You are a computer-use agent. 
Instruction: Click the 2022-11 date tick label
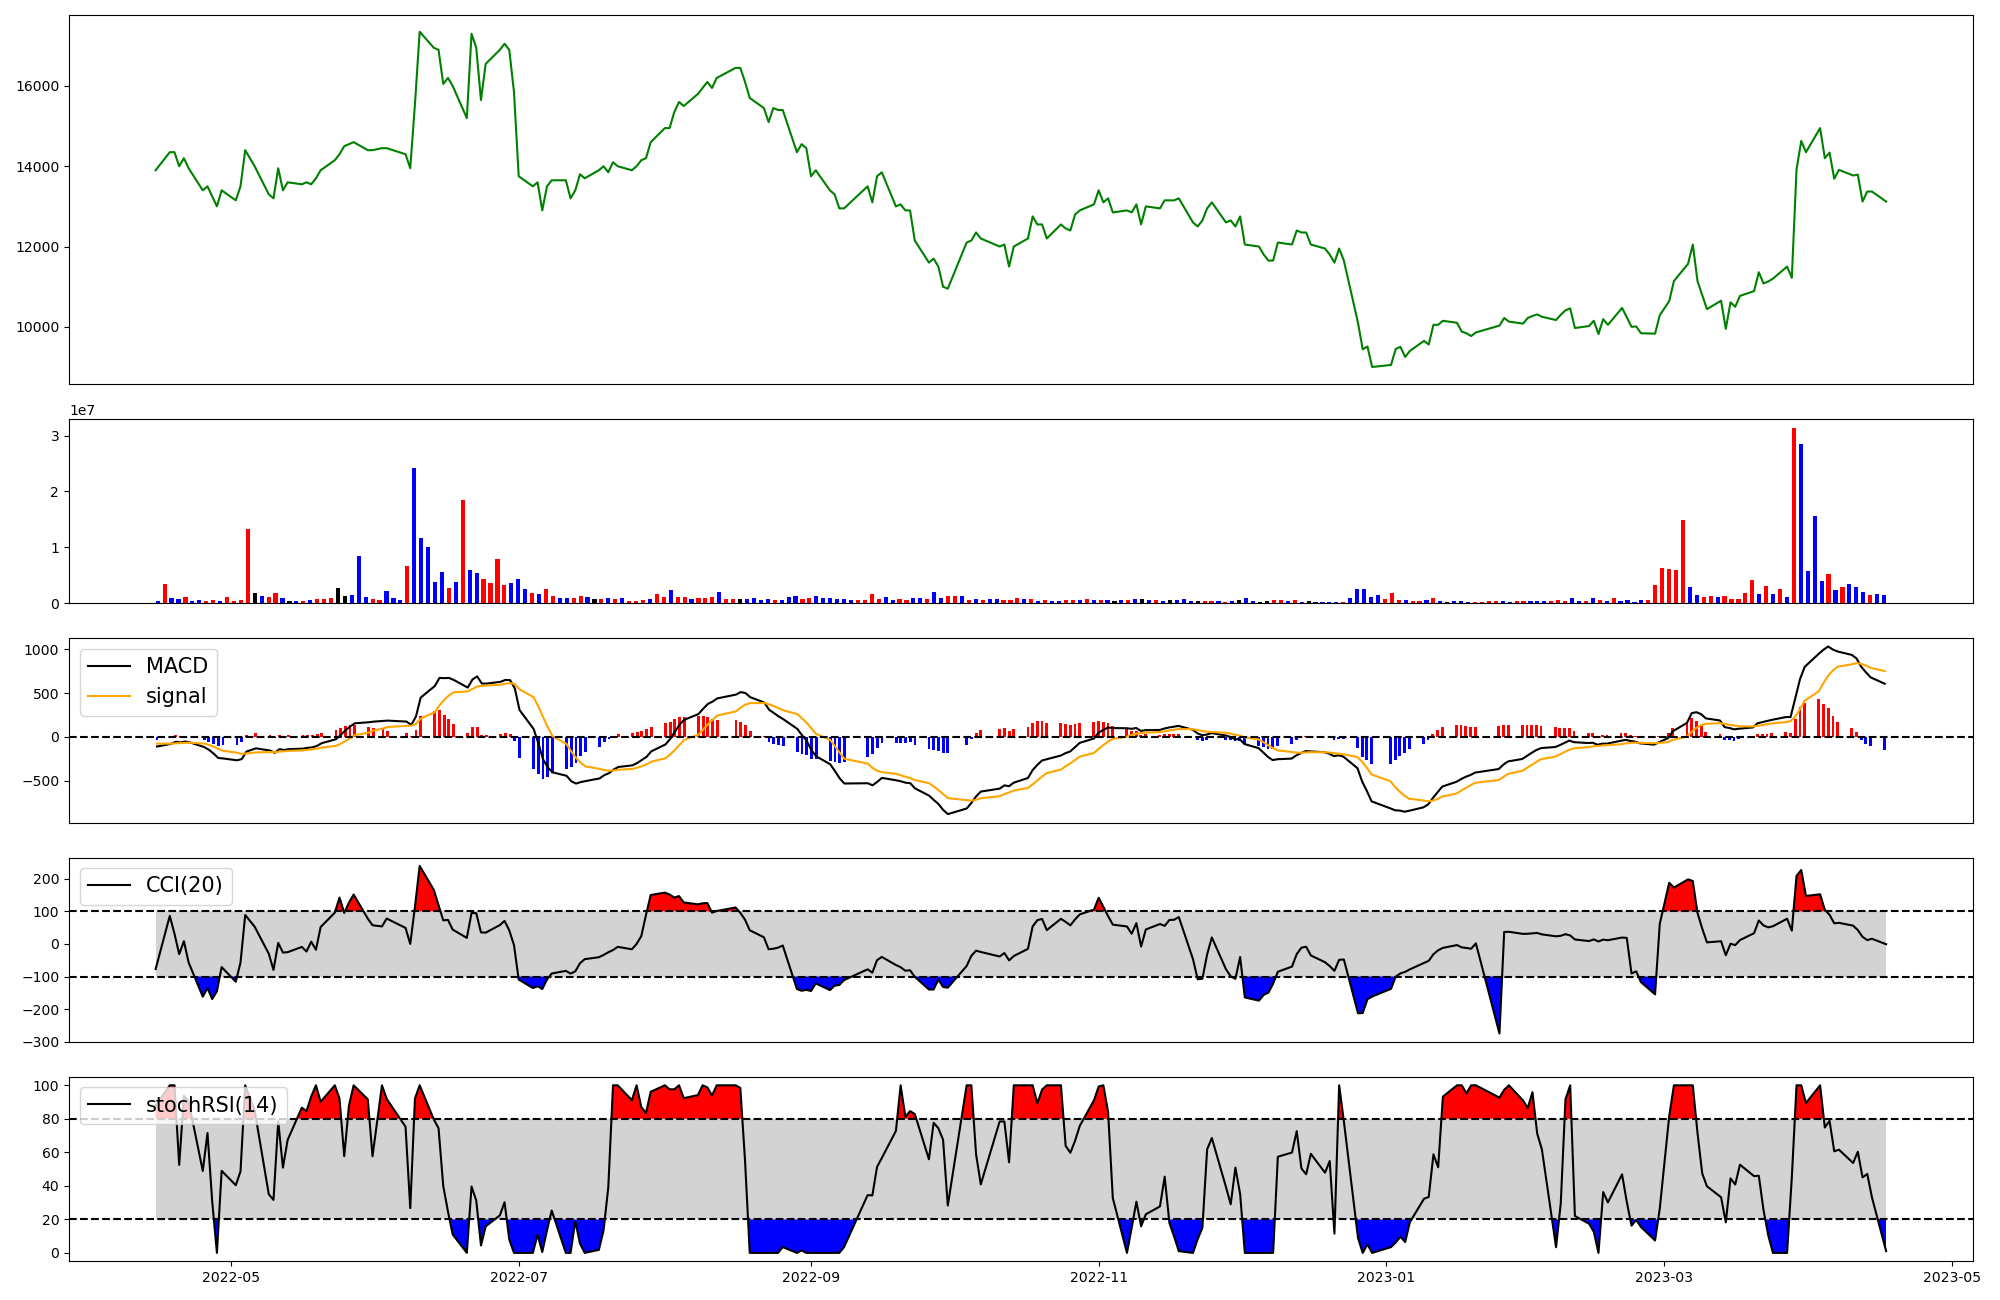(1100, 1277)
